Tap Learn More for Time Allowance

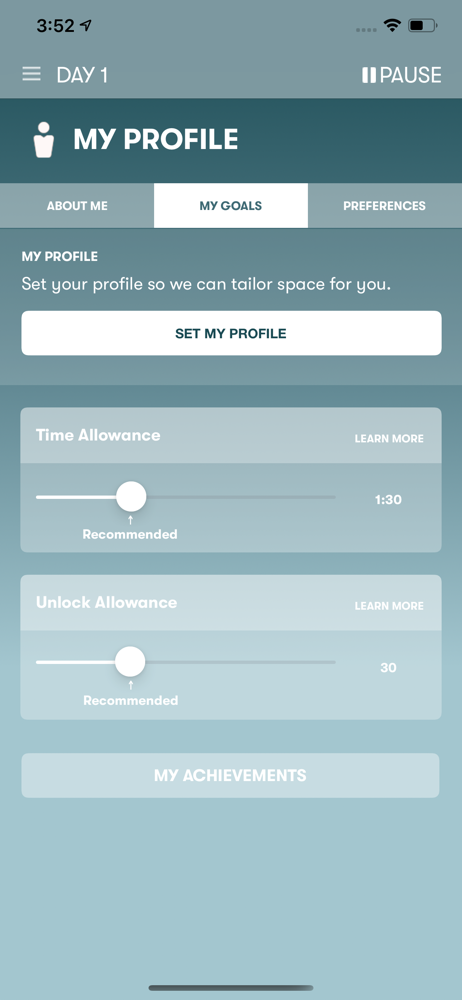coord(389,439)
